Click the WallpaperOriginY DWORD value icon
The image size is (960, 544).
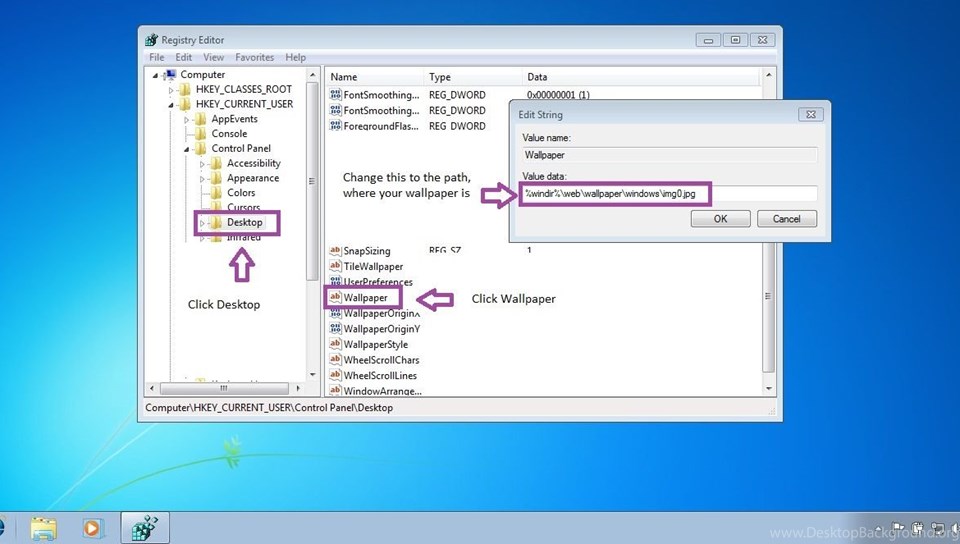click(335, 329)
